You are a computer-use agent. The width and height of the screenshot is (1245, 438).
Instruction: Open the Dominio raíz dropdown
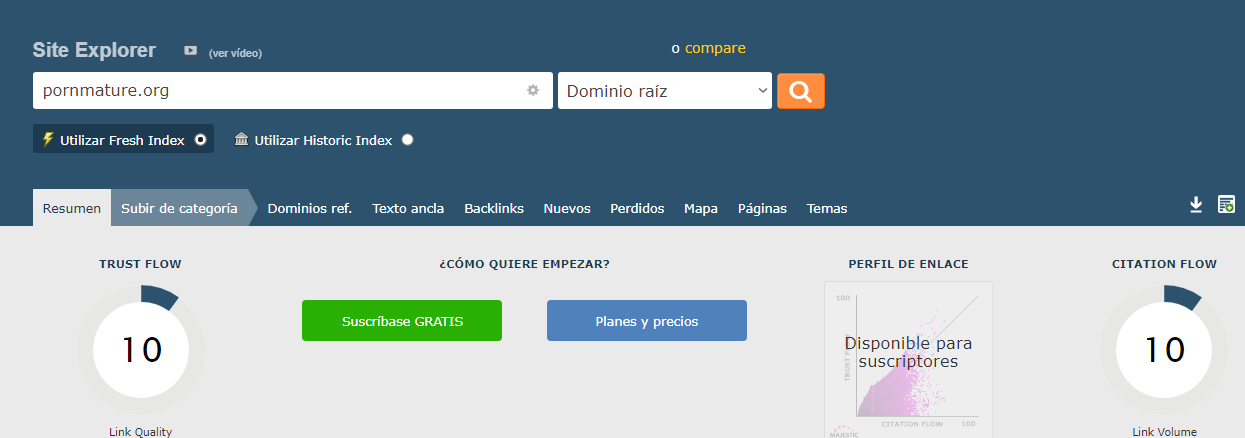665,91
